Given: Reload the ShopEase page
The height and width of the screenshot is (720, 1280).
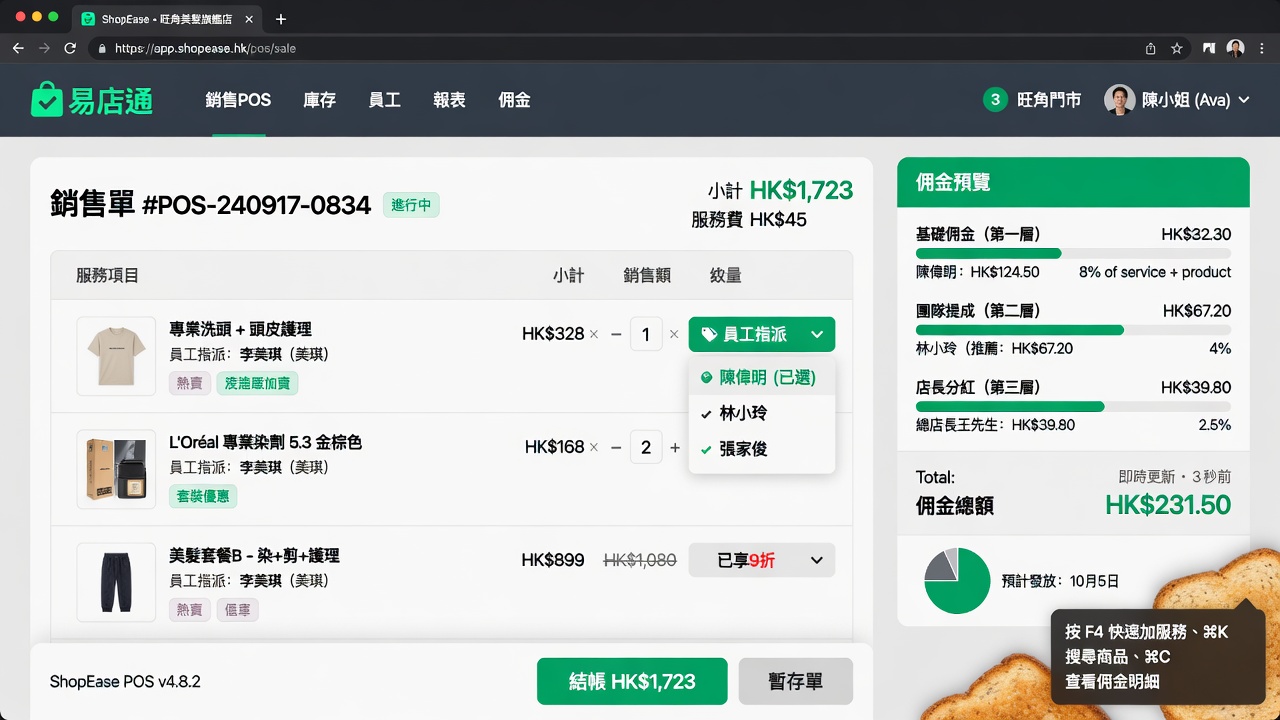Looking at the screenshot, I should (70, 48).
